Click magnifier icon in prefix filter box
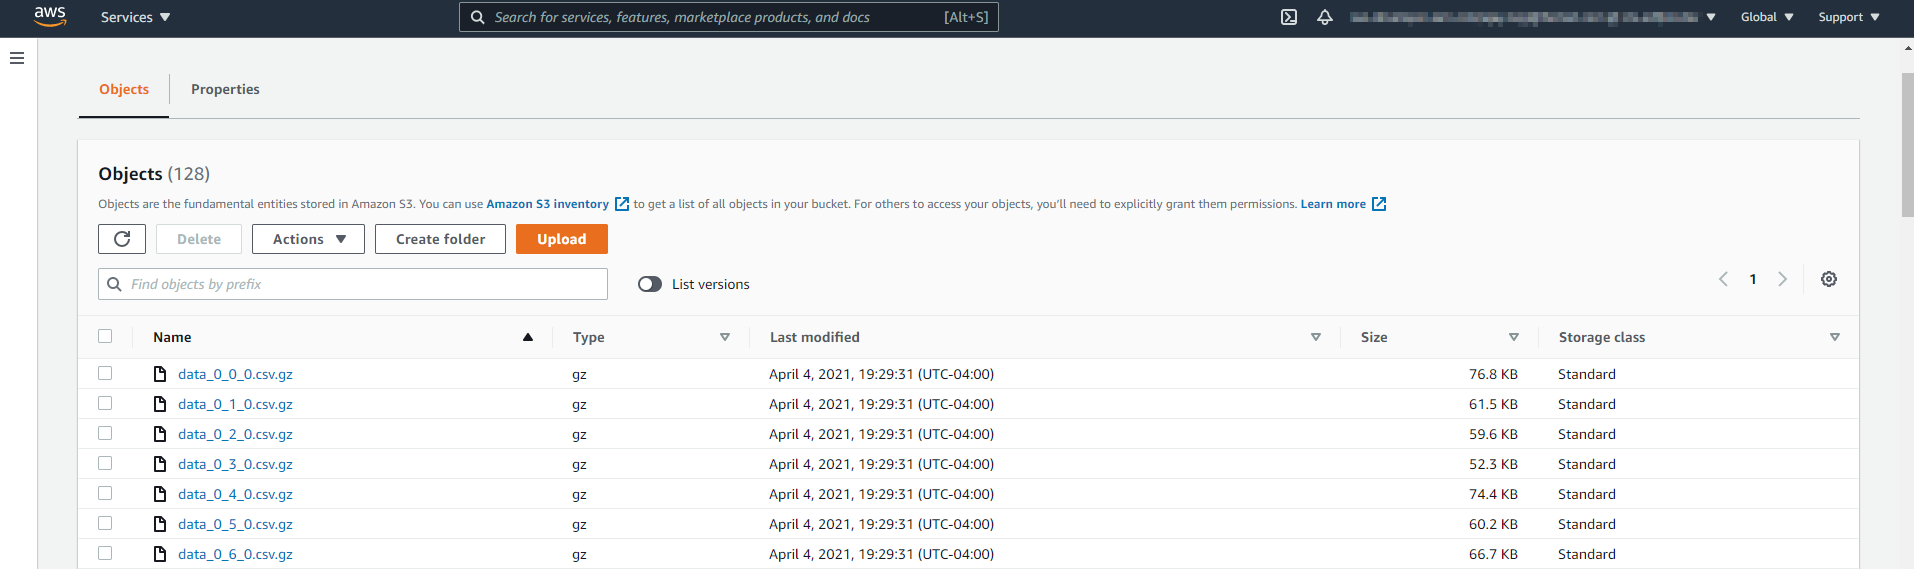Viewport: 1914px width, 569px height. coord(115,284)
